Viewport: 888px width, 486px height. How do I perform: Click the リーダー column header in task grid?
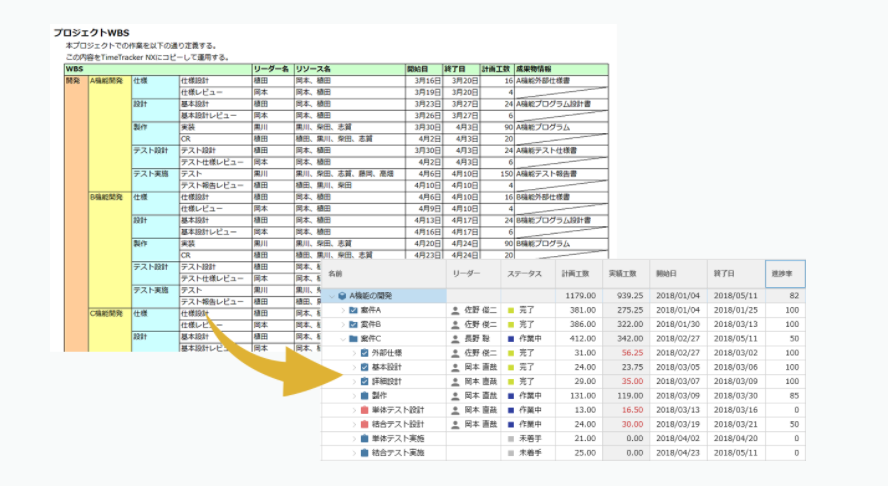click(x=473, y=274)
